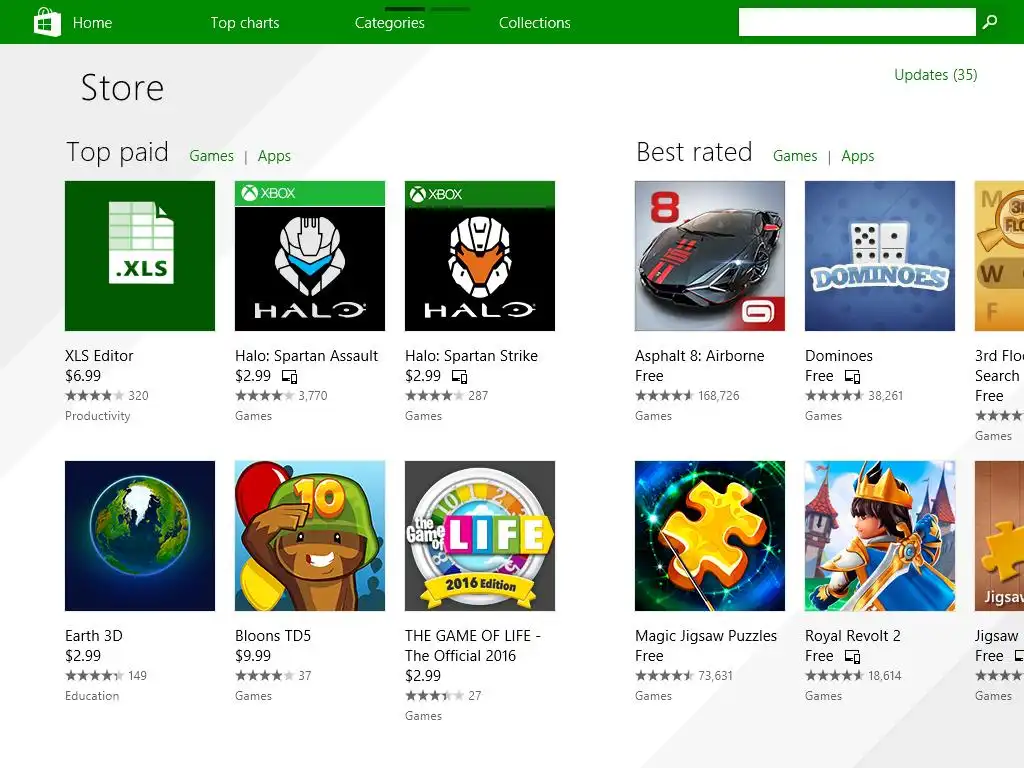Open the Top paid section heading
The image size is (1024, 768).
[118, 152]
